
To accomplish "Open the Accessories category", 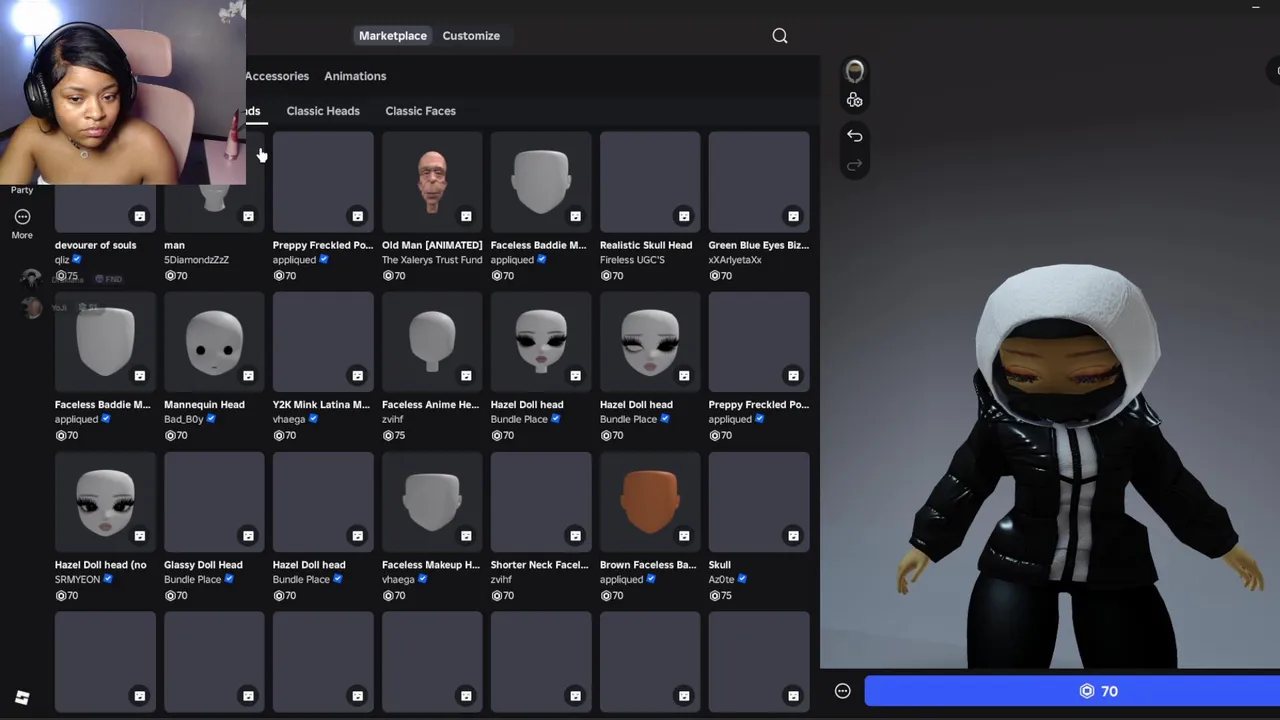I will [277, 76].
